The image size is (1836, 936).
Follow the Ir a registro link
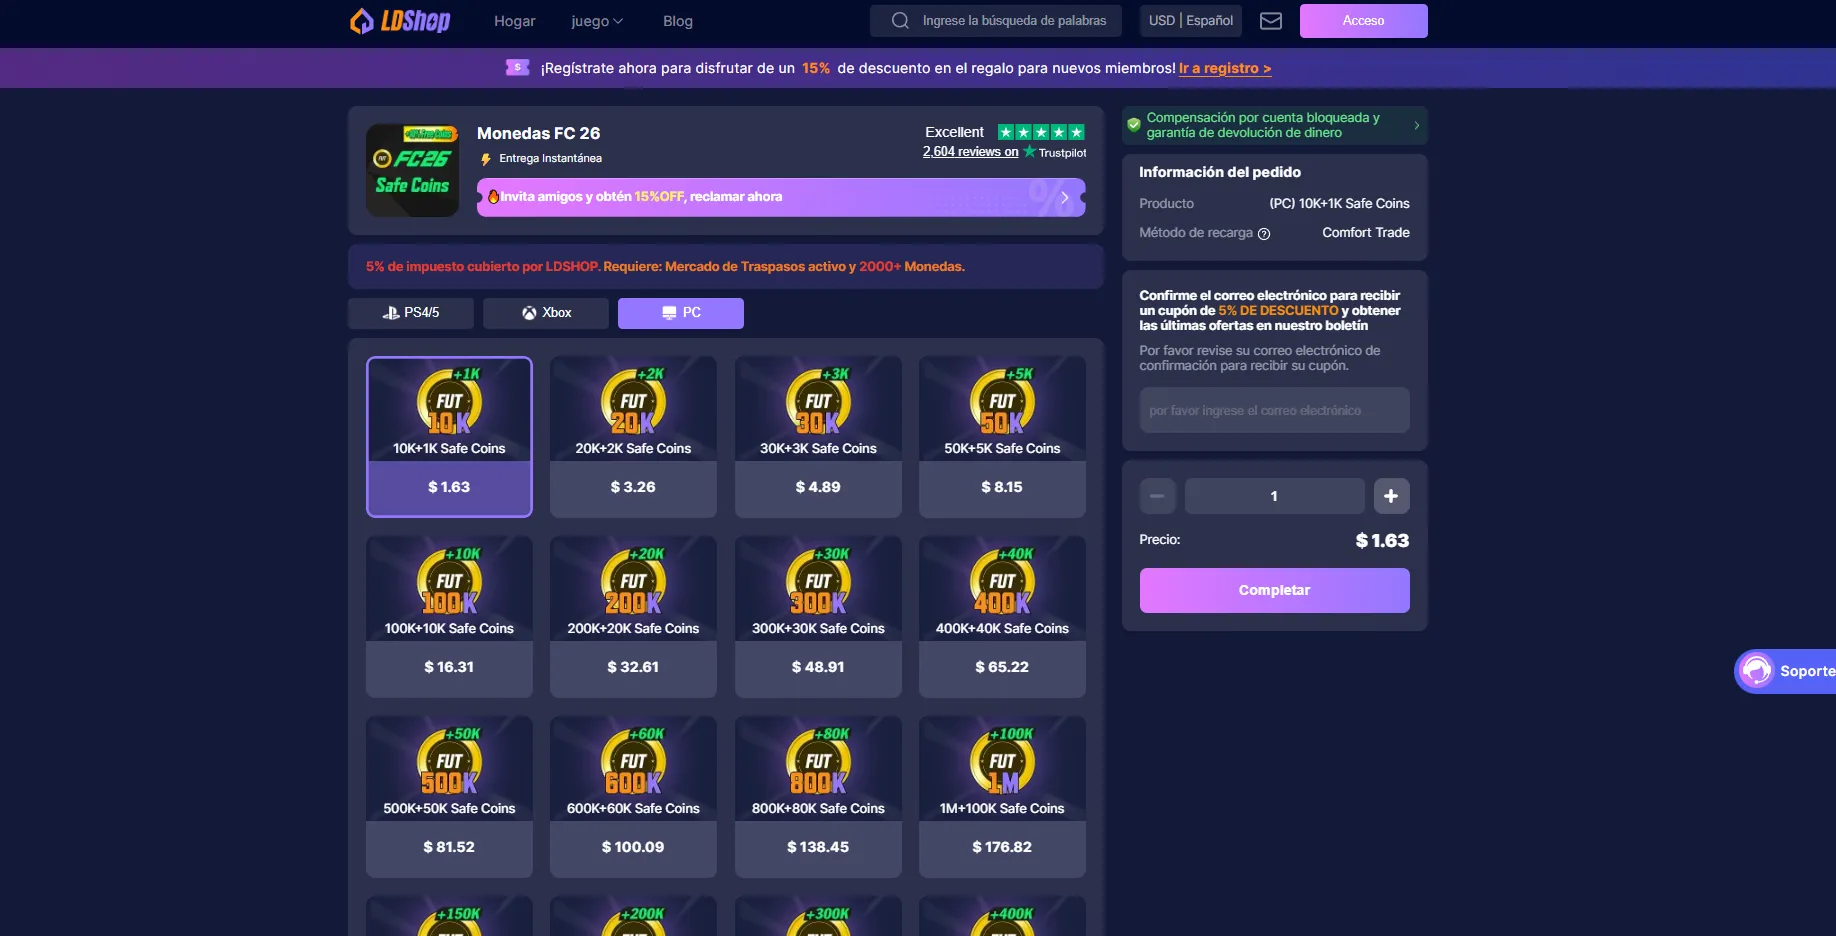click(1225, 68)
